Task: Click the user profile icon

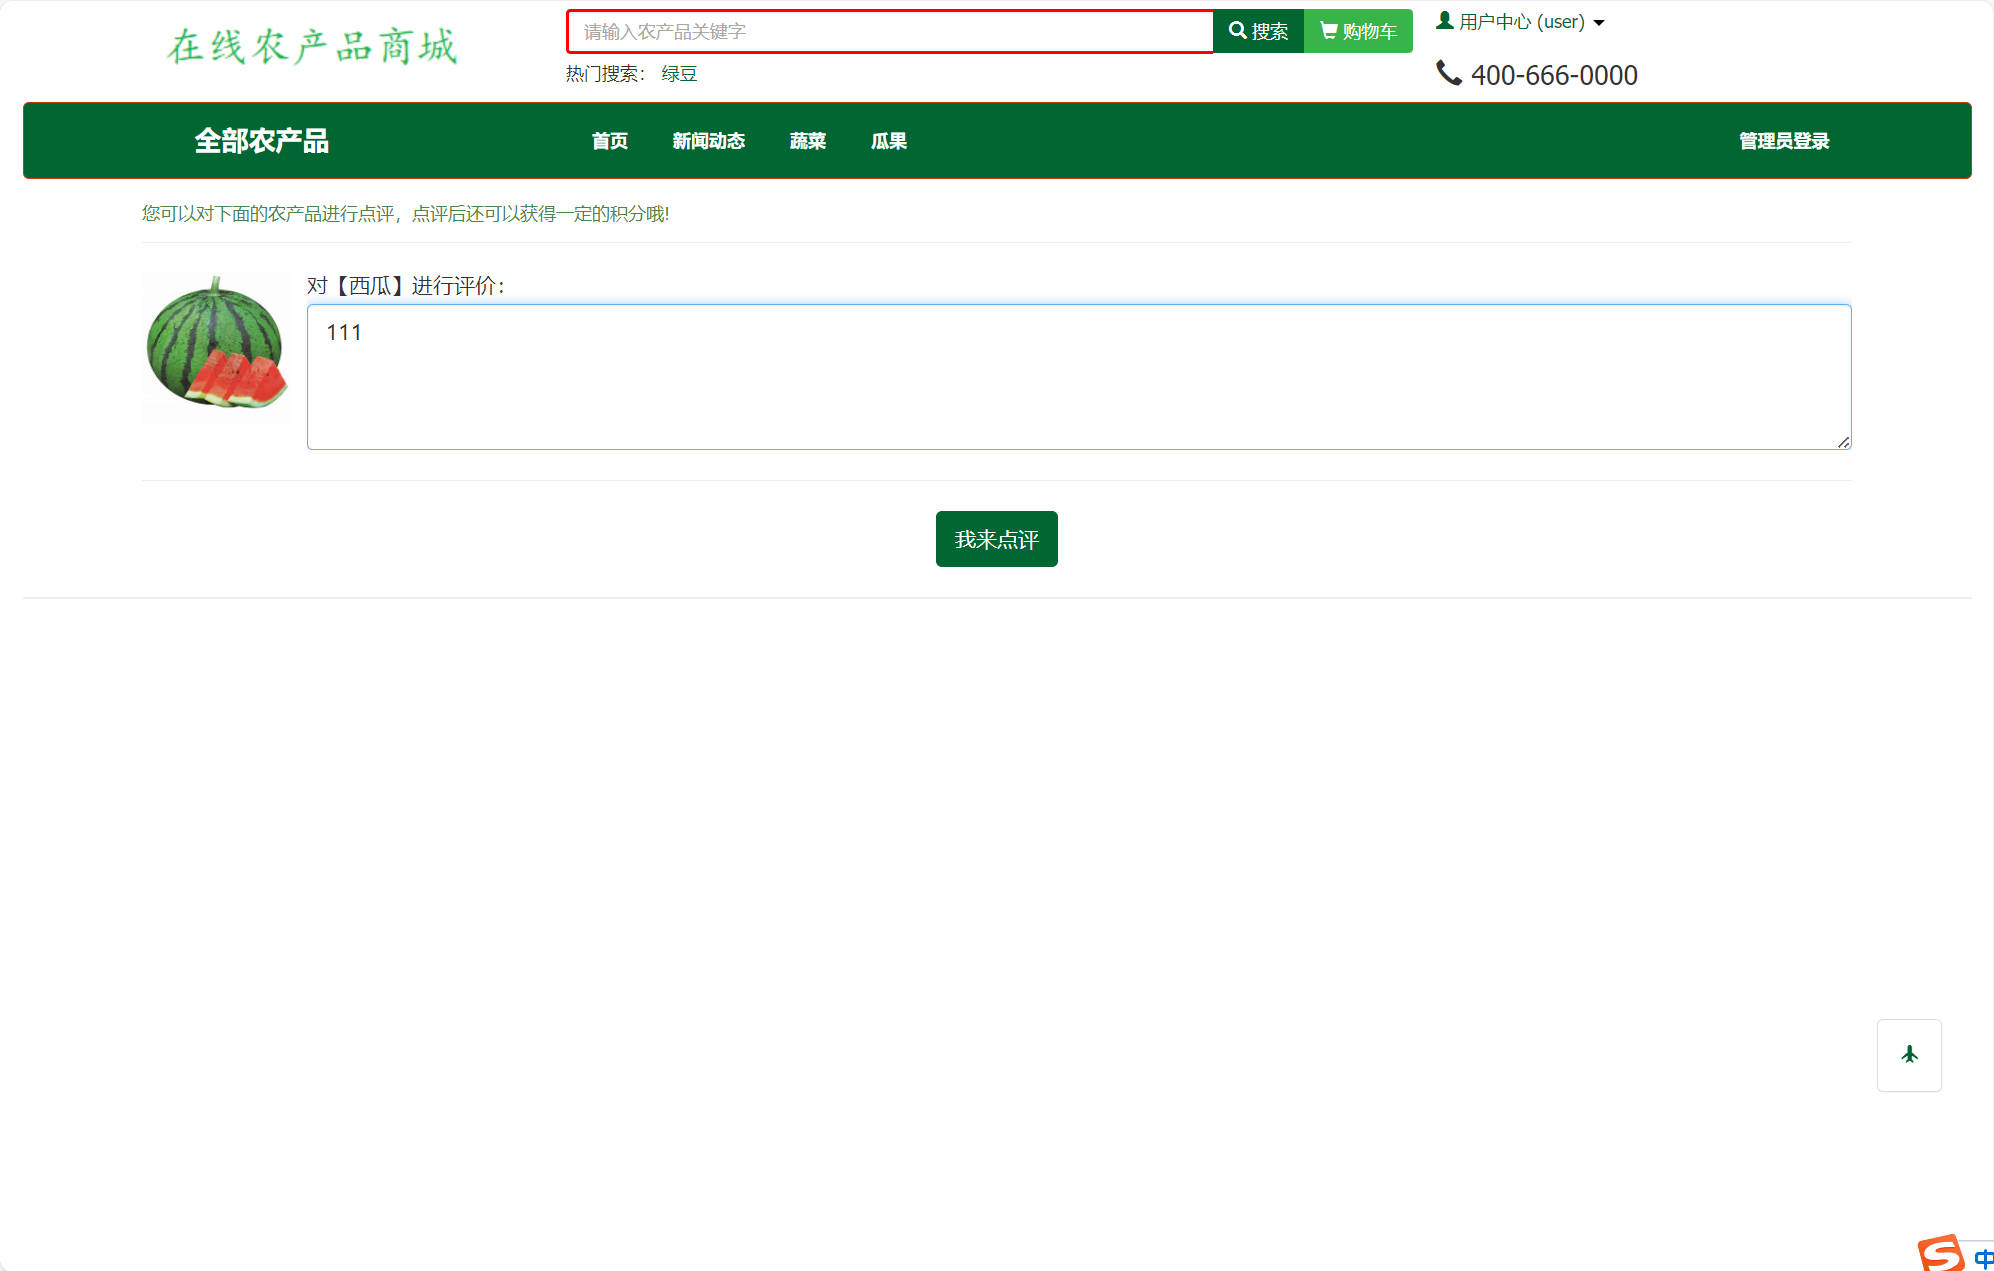Action: coord(1444,20)
